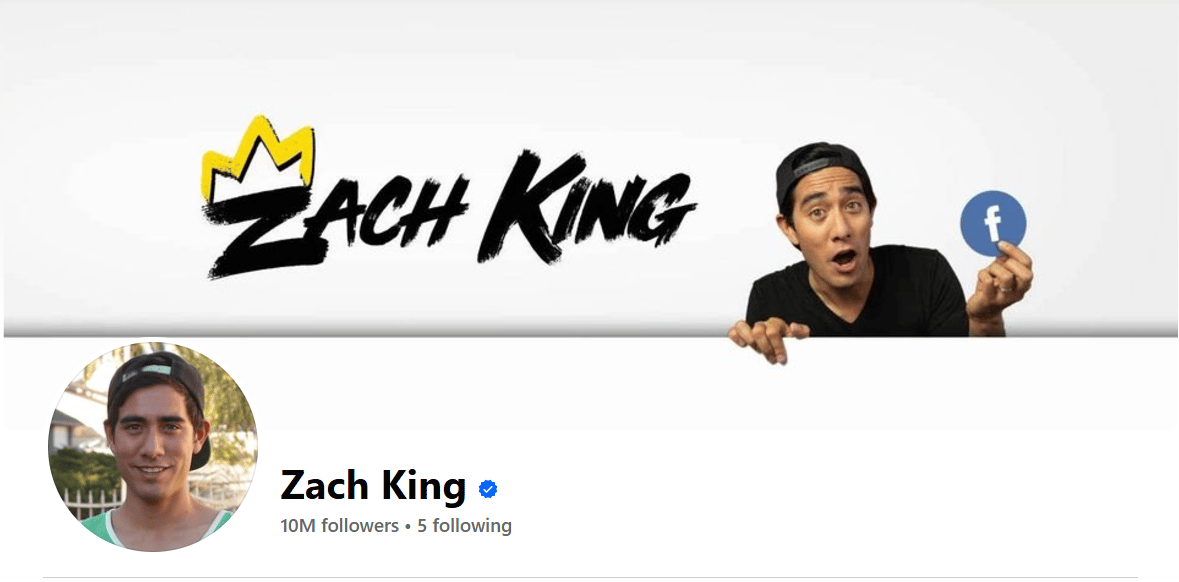Click the hand holding the Facebook logo

[x=1000, y=282]
